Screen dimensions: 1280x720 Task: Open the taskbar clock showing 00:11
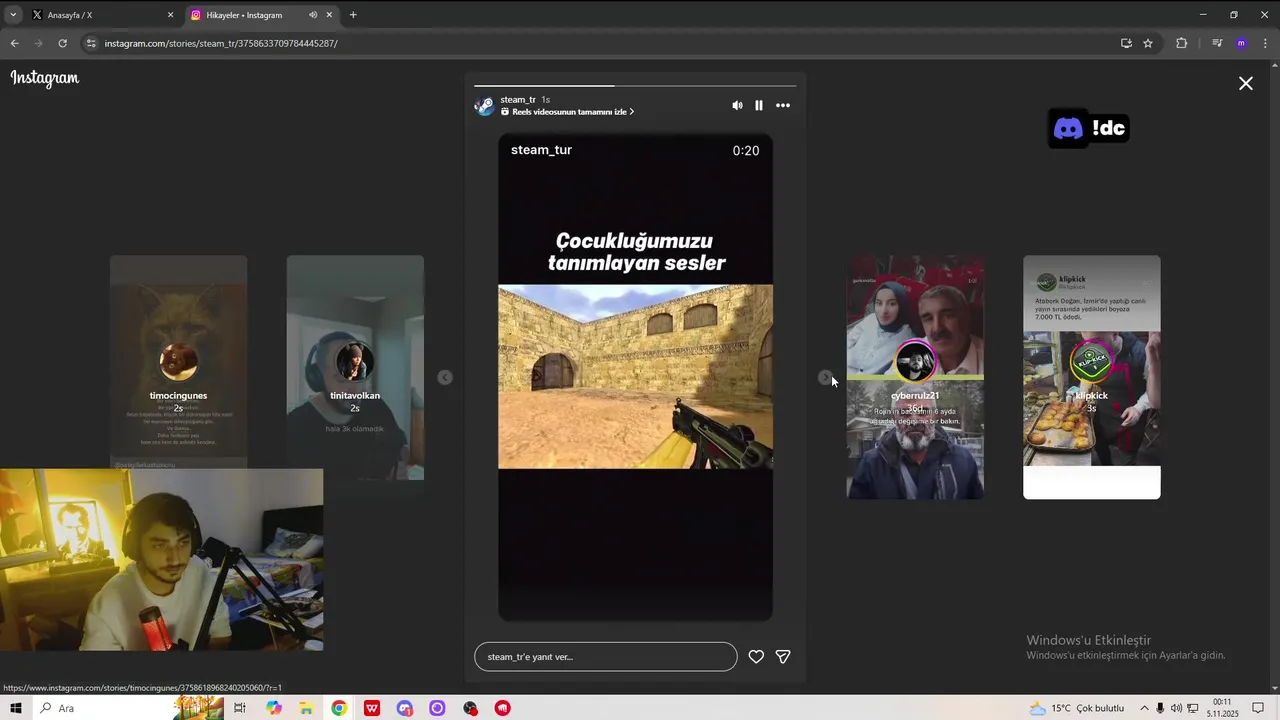coord(1222,708)
